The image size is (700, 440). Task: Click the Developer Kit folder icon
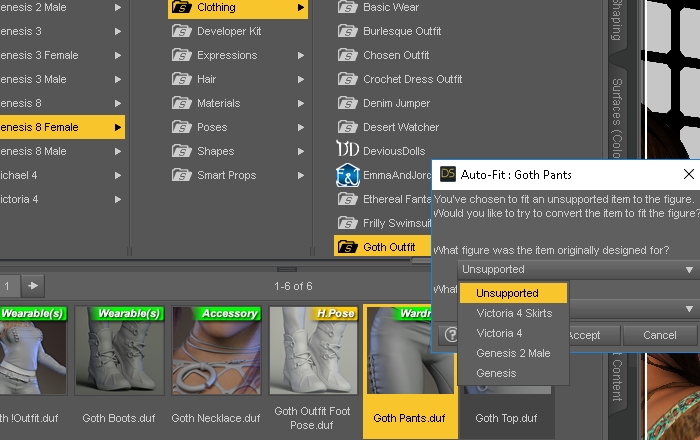(x=182, y=31)
